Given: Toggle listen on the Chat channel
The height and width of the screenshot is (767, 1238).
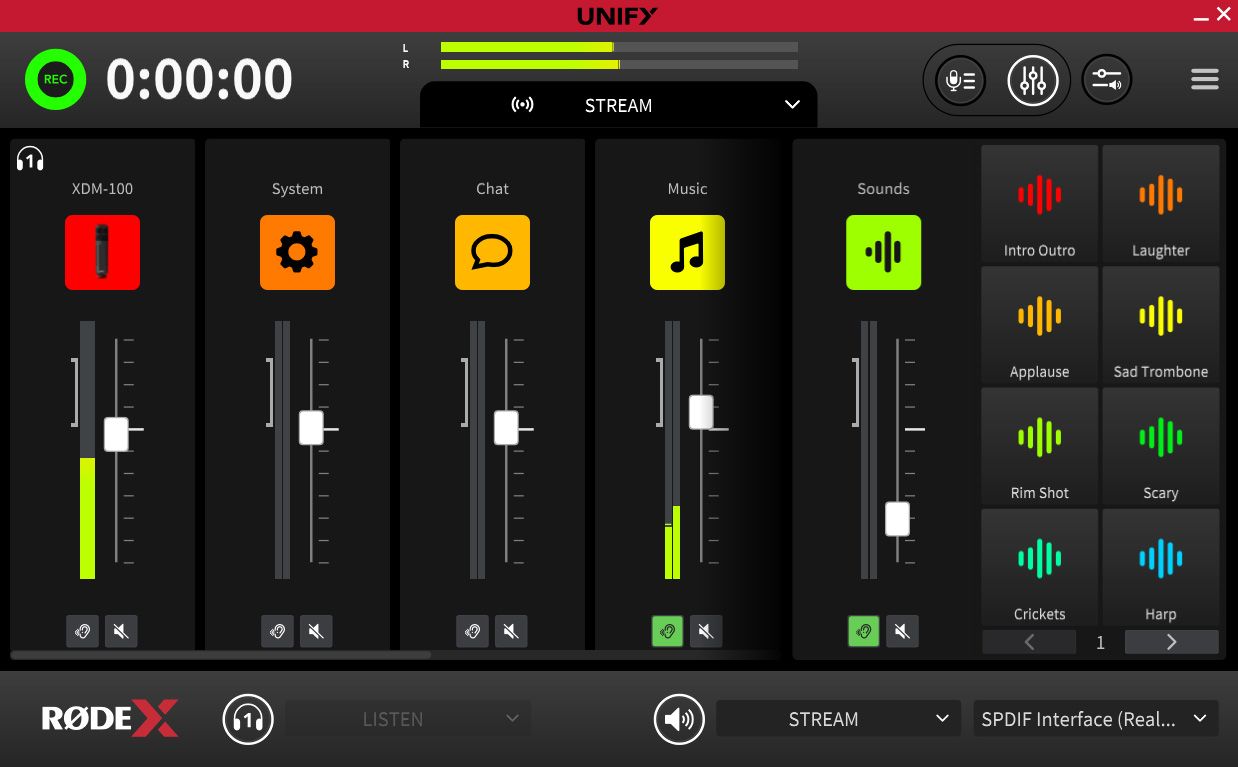Looking at the screenshot, I should [x=473, y=631].
